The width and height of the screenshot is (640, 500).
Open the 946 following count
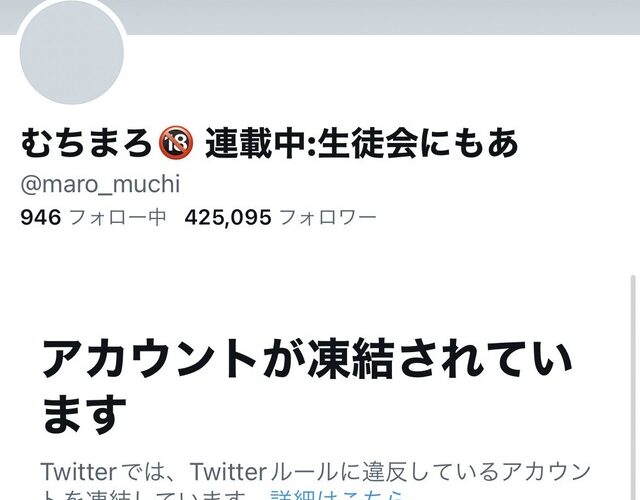41,217
